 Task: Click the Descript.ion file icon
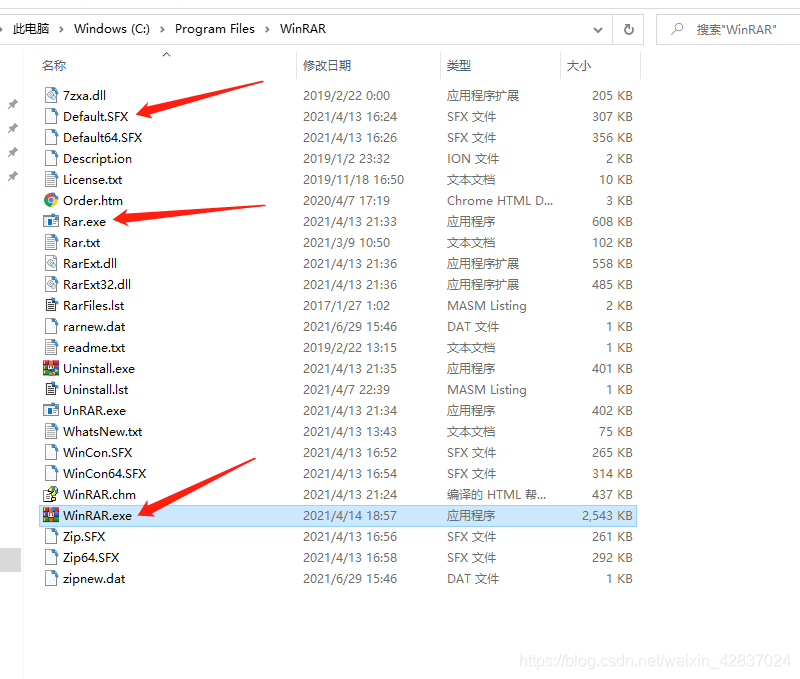pos(51,158)
